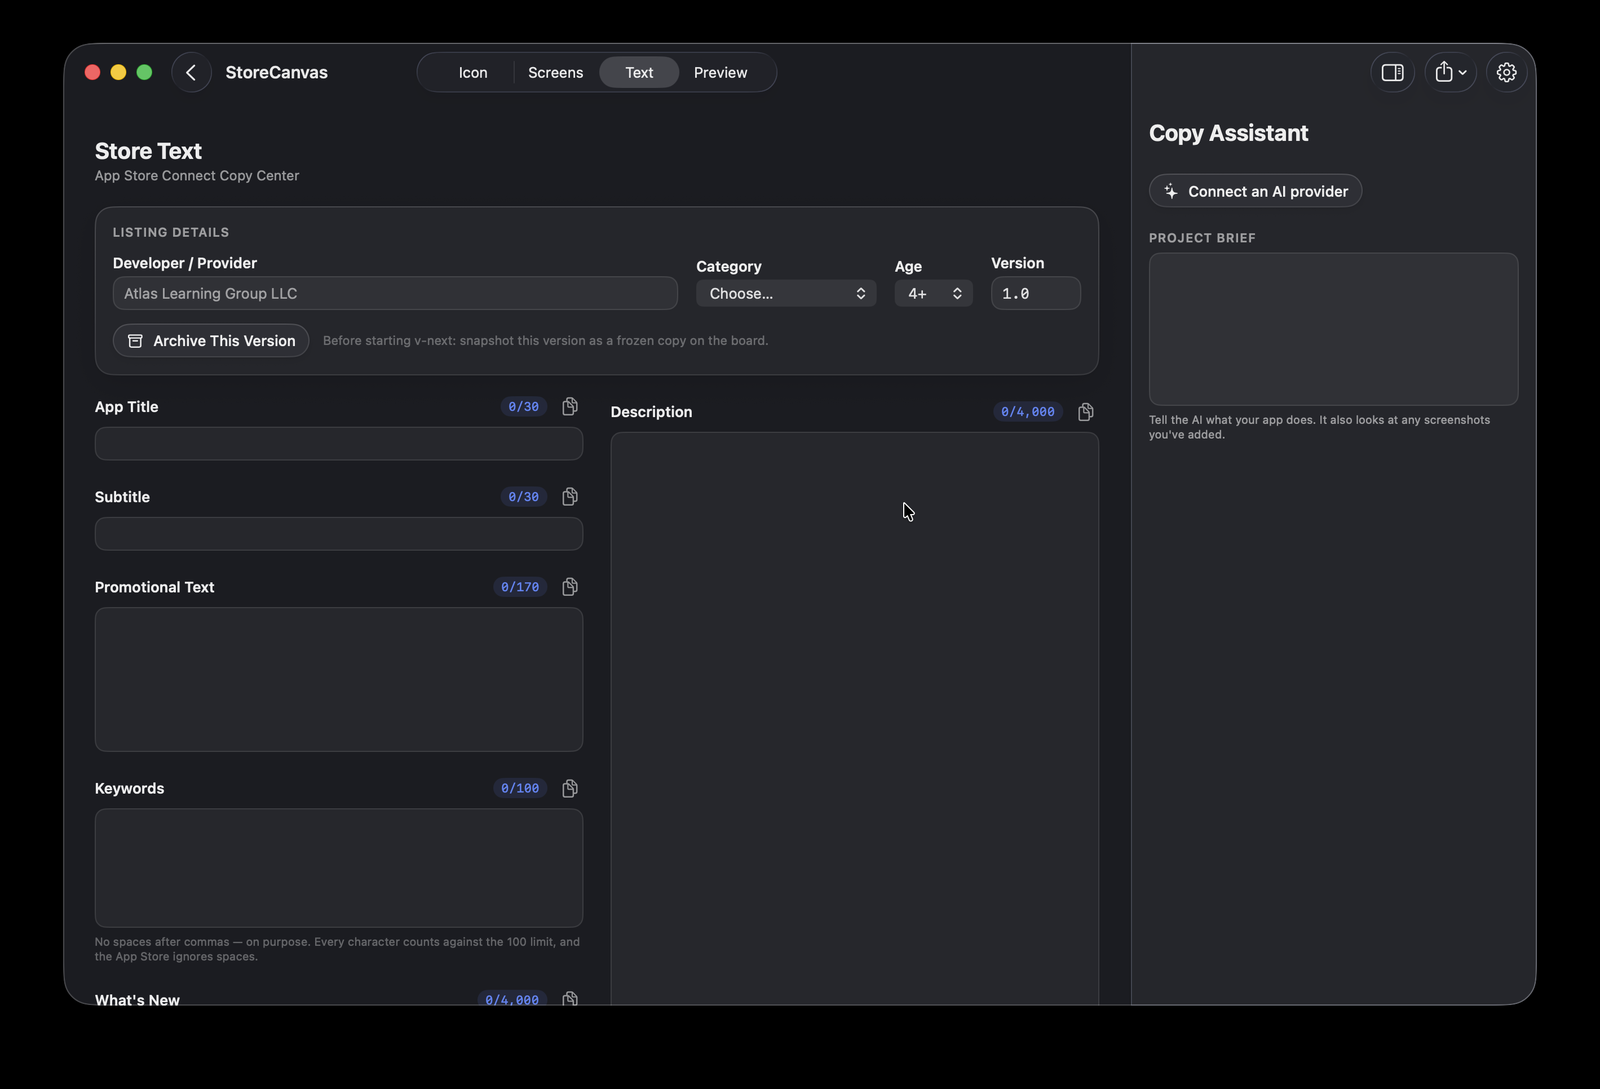Click the Subtitle 0/30 counter
Screen dimensions: 1600x1089
[523, 496]
